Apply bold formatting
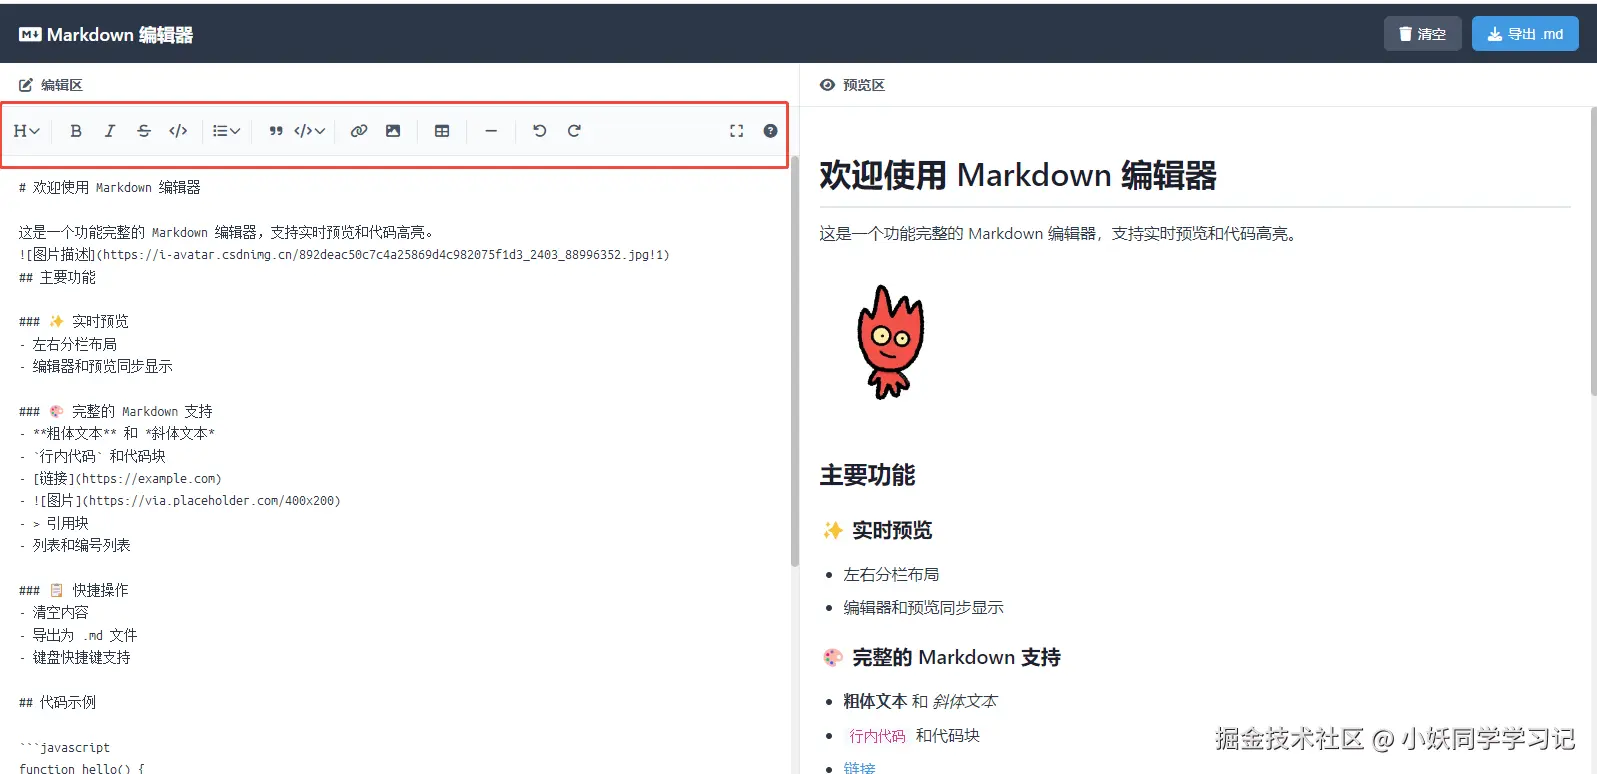Screen dimensions: 1597x774 point(76,131)
